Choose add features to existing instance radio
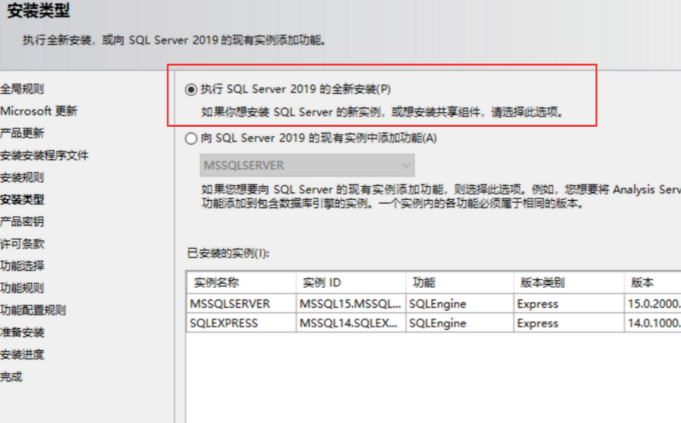Screen dimensions: 681x423 tap(191, 139)
